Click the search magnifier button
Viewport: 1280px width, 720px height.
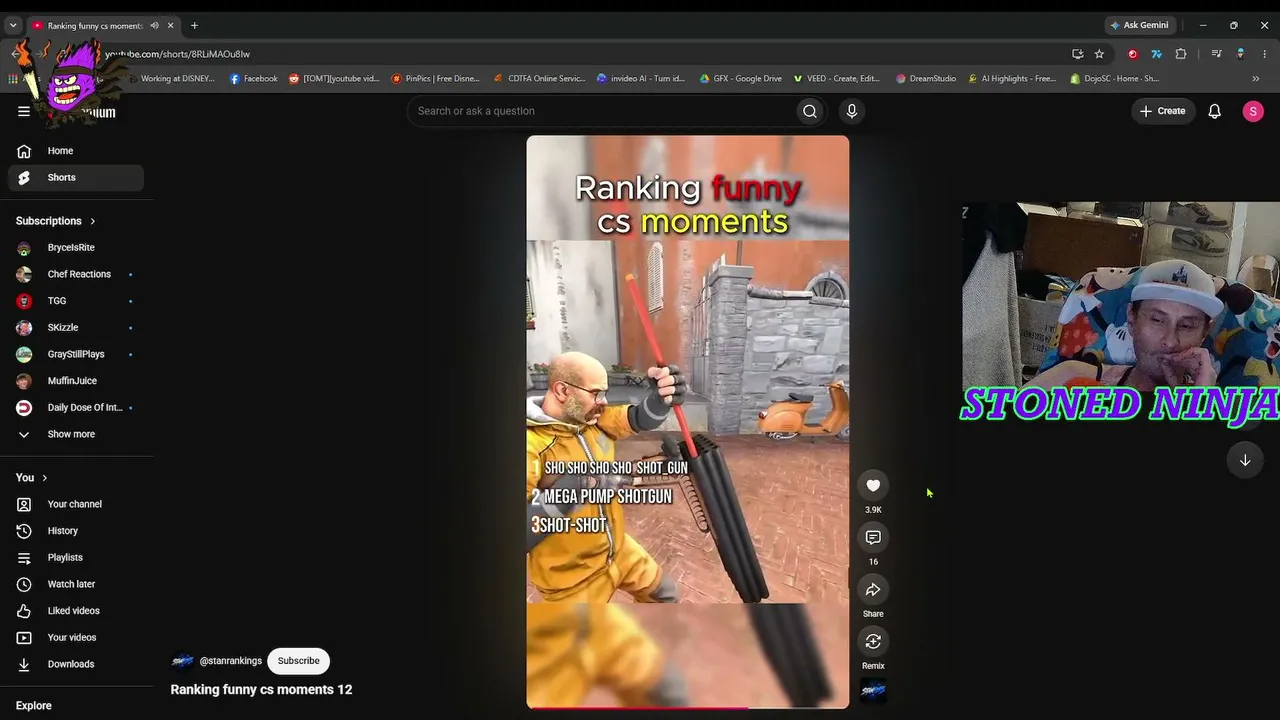click(x=810, y=111)
